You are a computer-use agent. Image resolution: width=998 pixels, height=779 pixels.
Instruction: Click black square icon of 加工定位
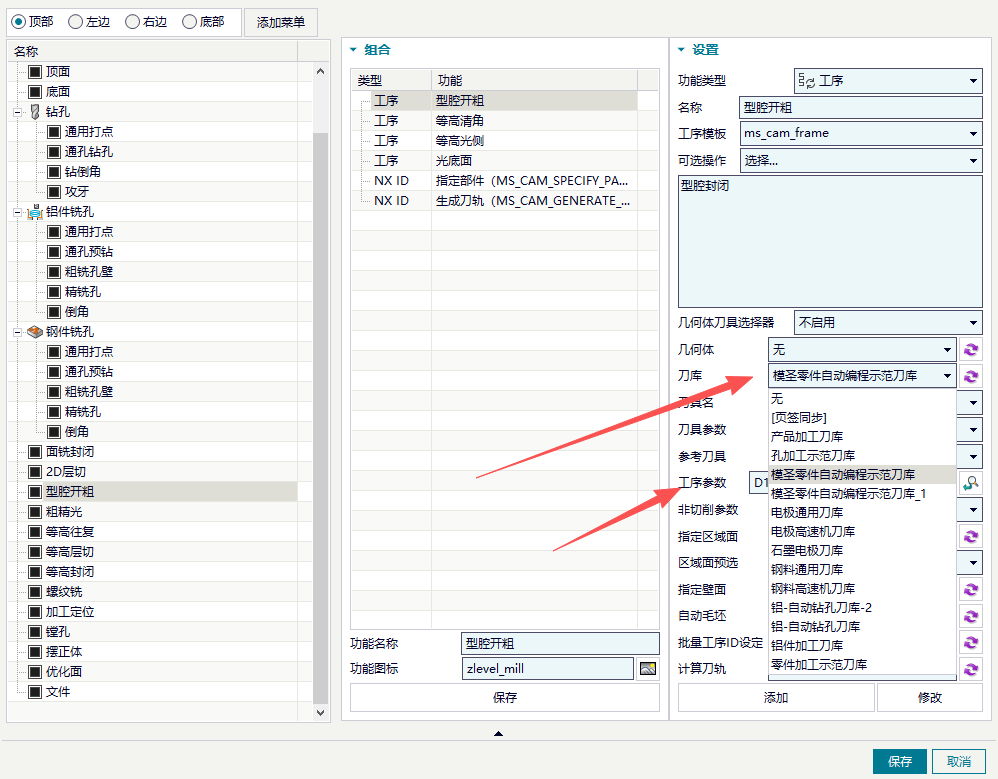(35, 612)
